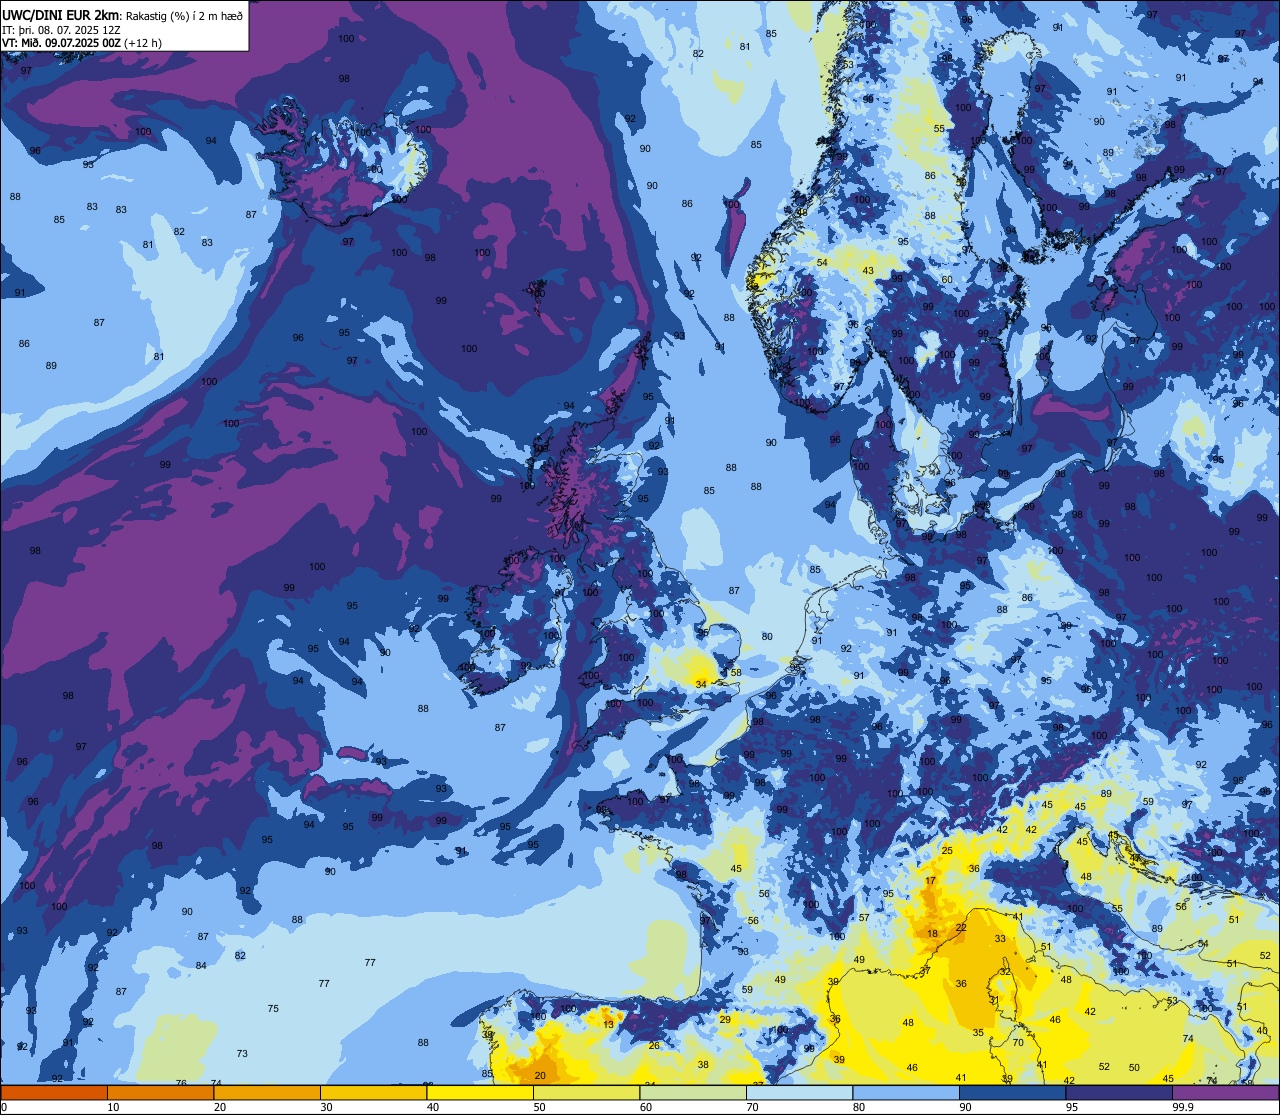Click the 90–95 legend color swatch
This screenshot has width=1280, height=1115.
pyautogui.click(x=1013, y=1092)
